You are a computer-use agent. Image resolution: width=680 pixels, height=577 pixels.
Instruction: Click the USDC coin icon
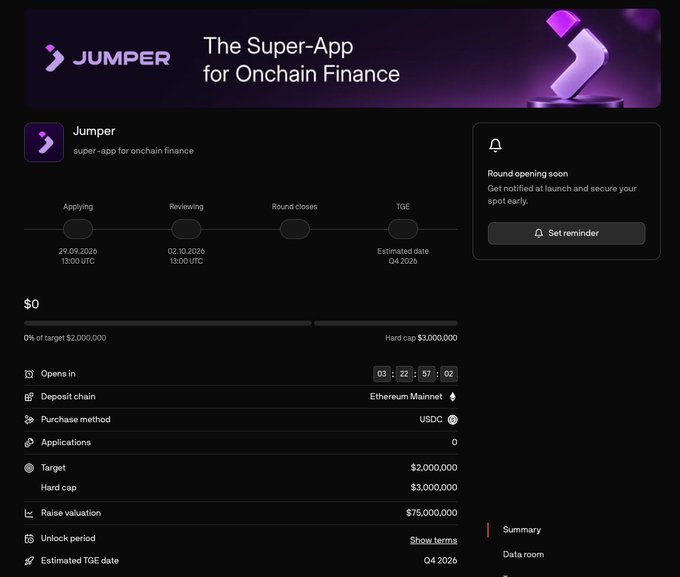point(452,420)
